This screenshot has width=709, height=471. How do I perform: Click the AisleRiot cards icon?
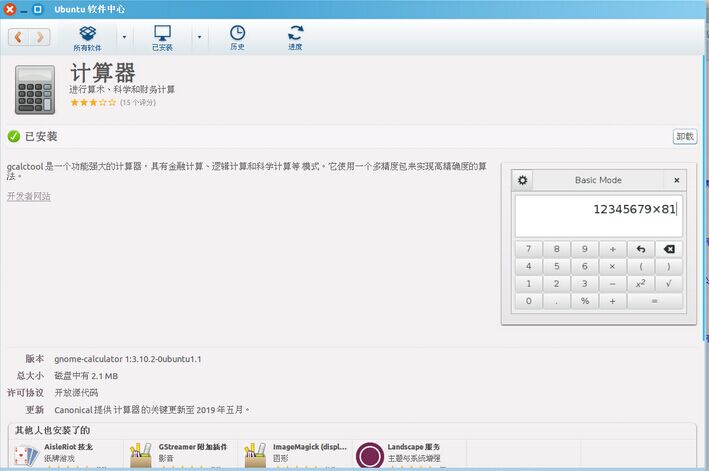point(26,455)
